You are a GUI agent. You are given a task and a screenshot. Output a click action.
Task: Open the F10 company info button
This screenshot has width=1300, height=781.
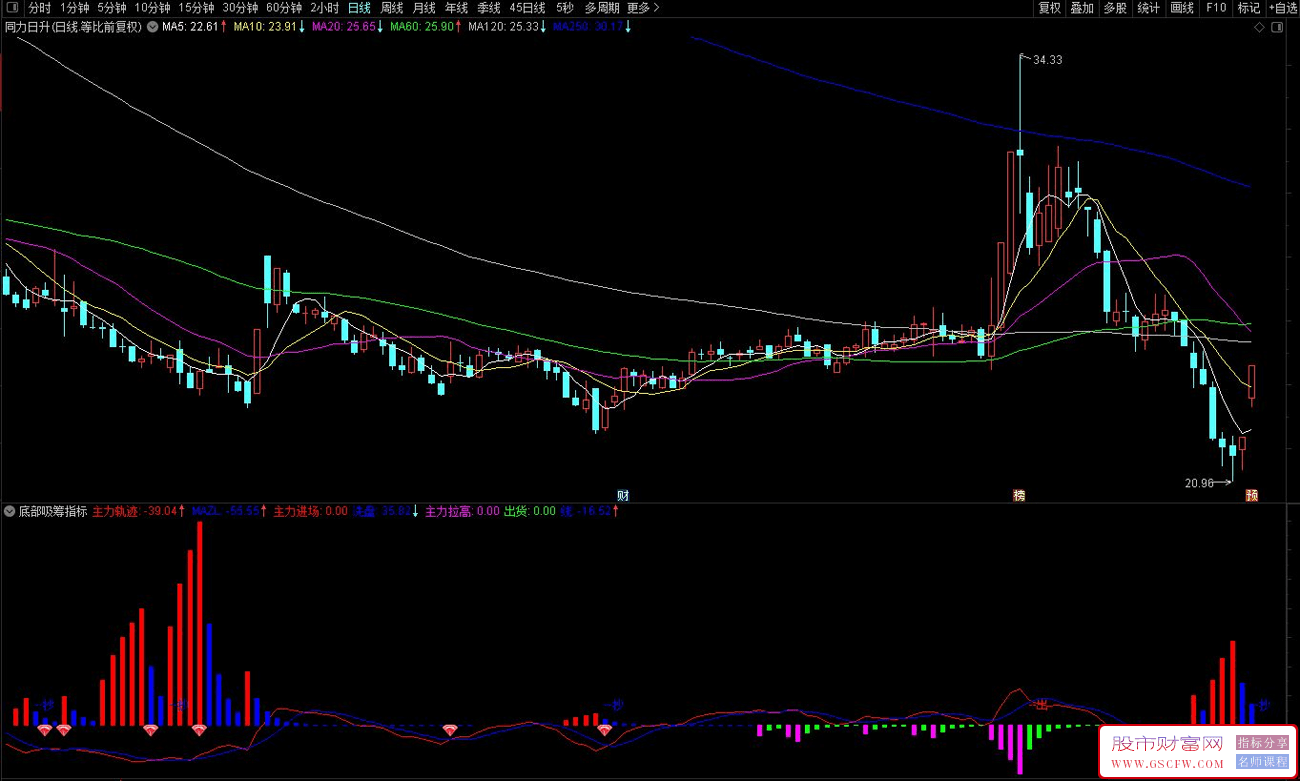coord(1215,8)
